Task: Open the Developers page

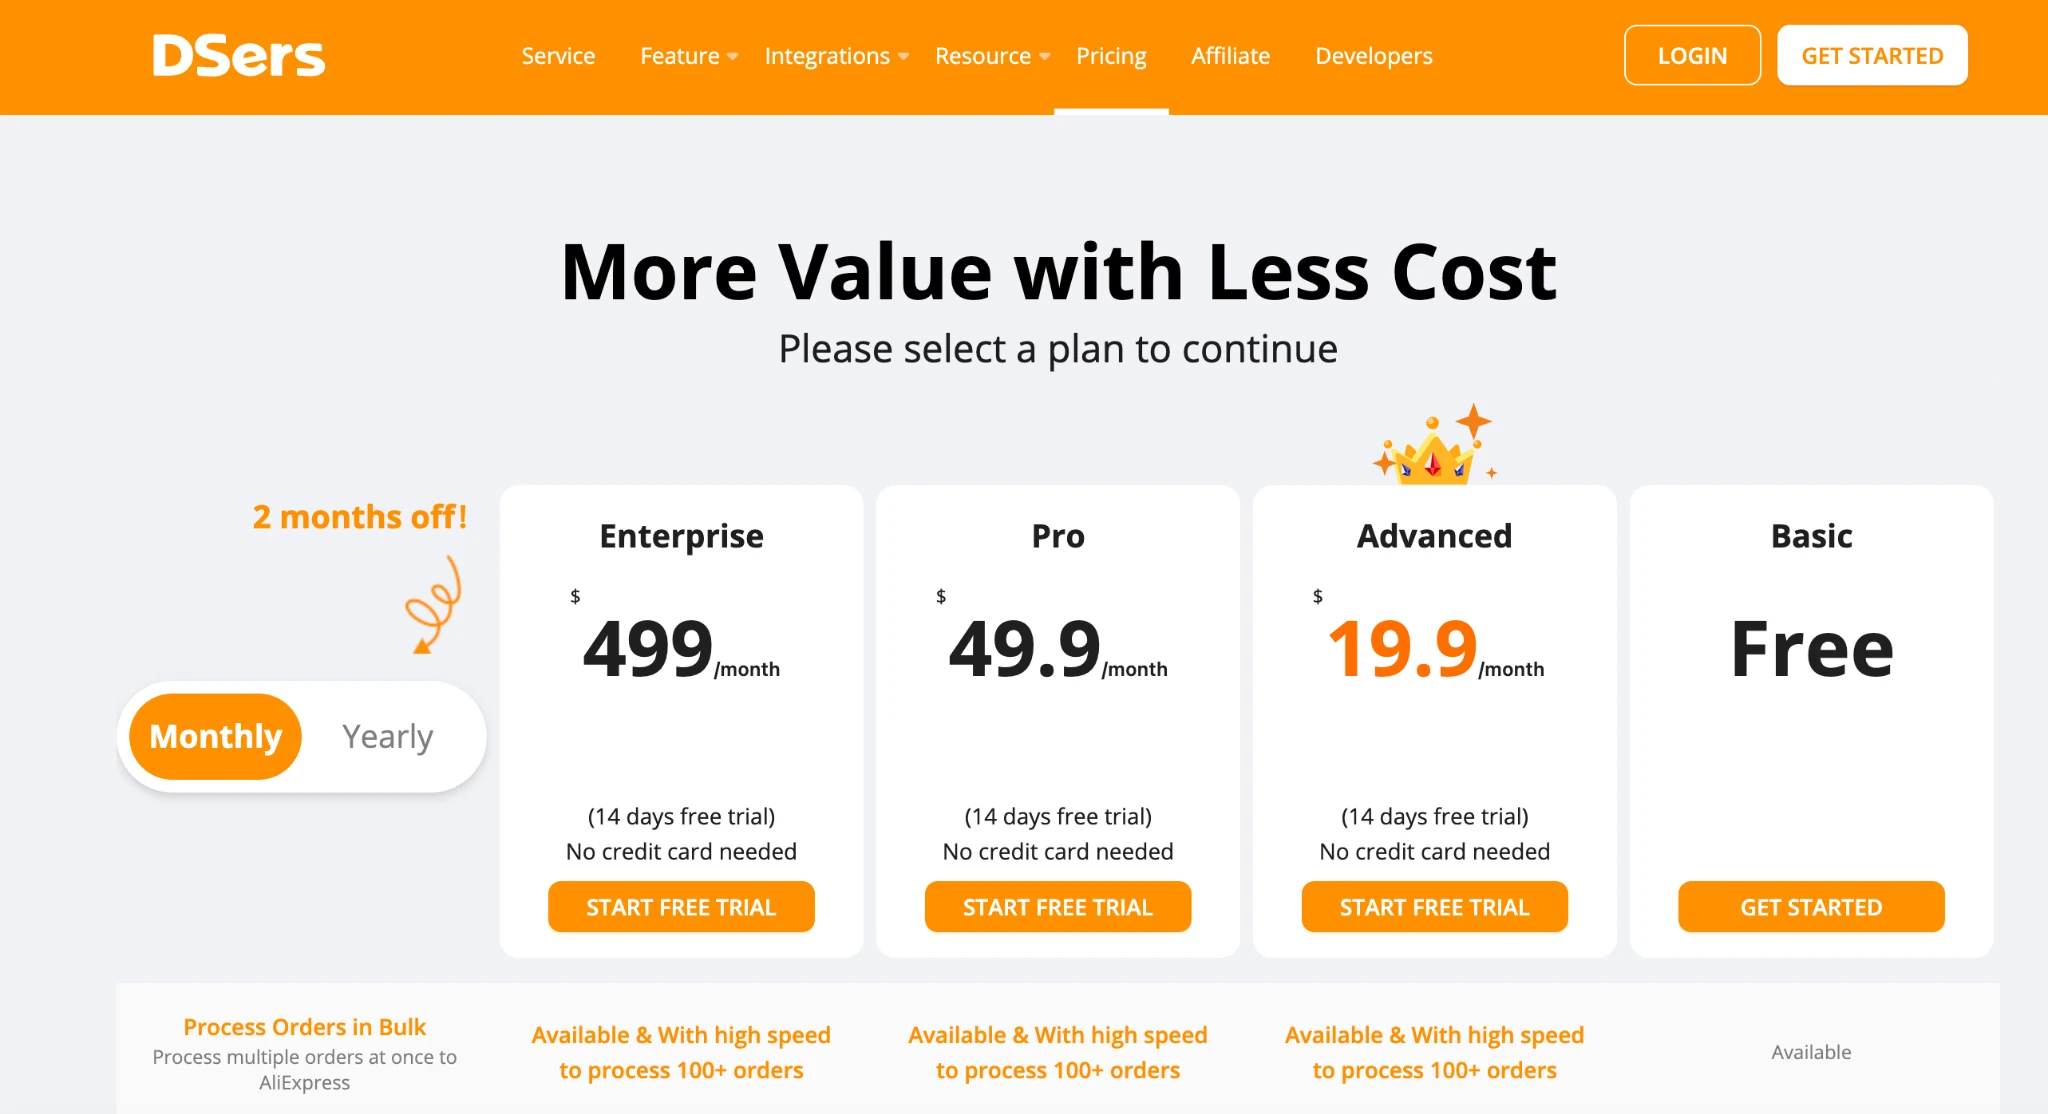Action: point(1373,56)
